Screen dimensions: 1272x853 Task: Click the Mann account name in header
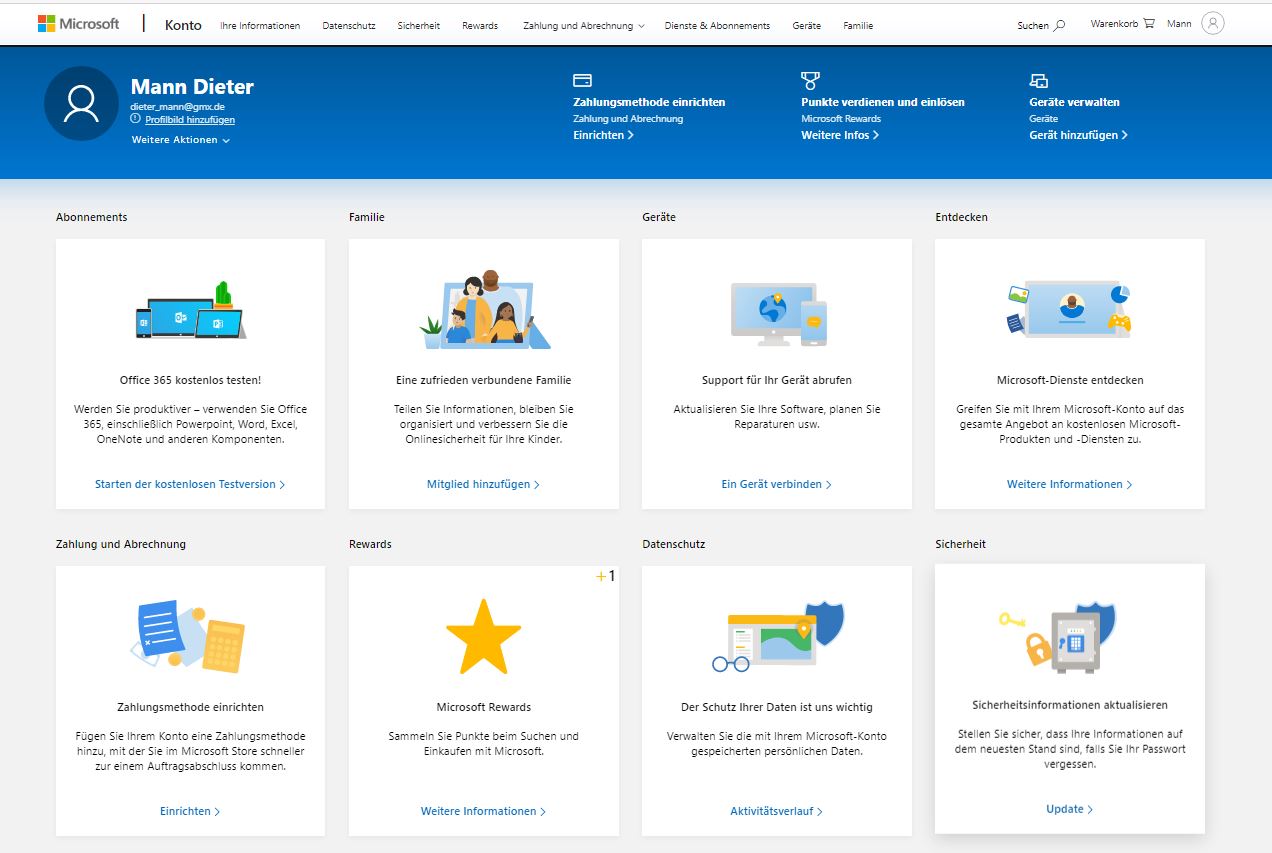click(x=1179, y=23)
